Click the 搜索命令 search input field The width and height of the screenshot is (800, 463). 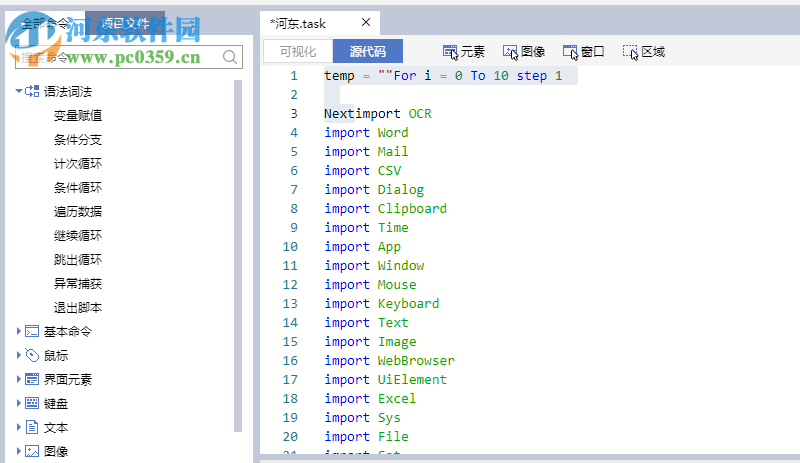129,57
